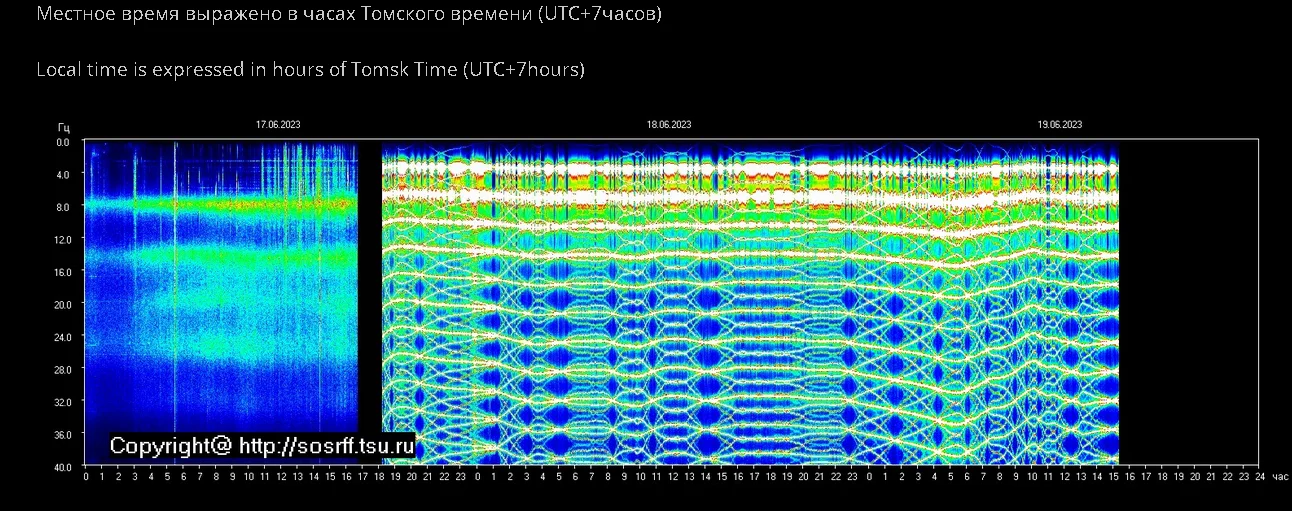Click the 17.06.2023 date label
The height and width of the screenshot is (511, 1292).
pyautogui.click(x=278, y=125)
